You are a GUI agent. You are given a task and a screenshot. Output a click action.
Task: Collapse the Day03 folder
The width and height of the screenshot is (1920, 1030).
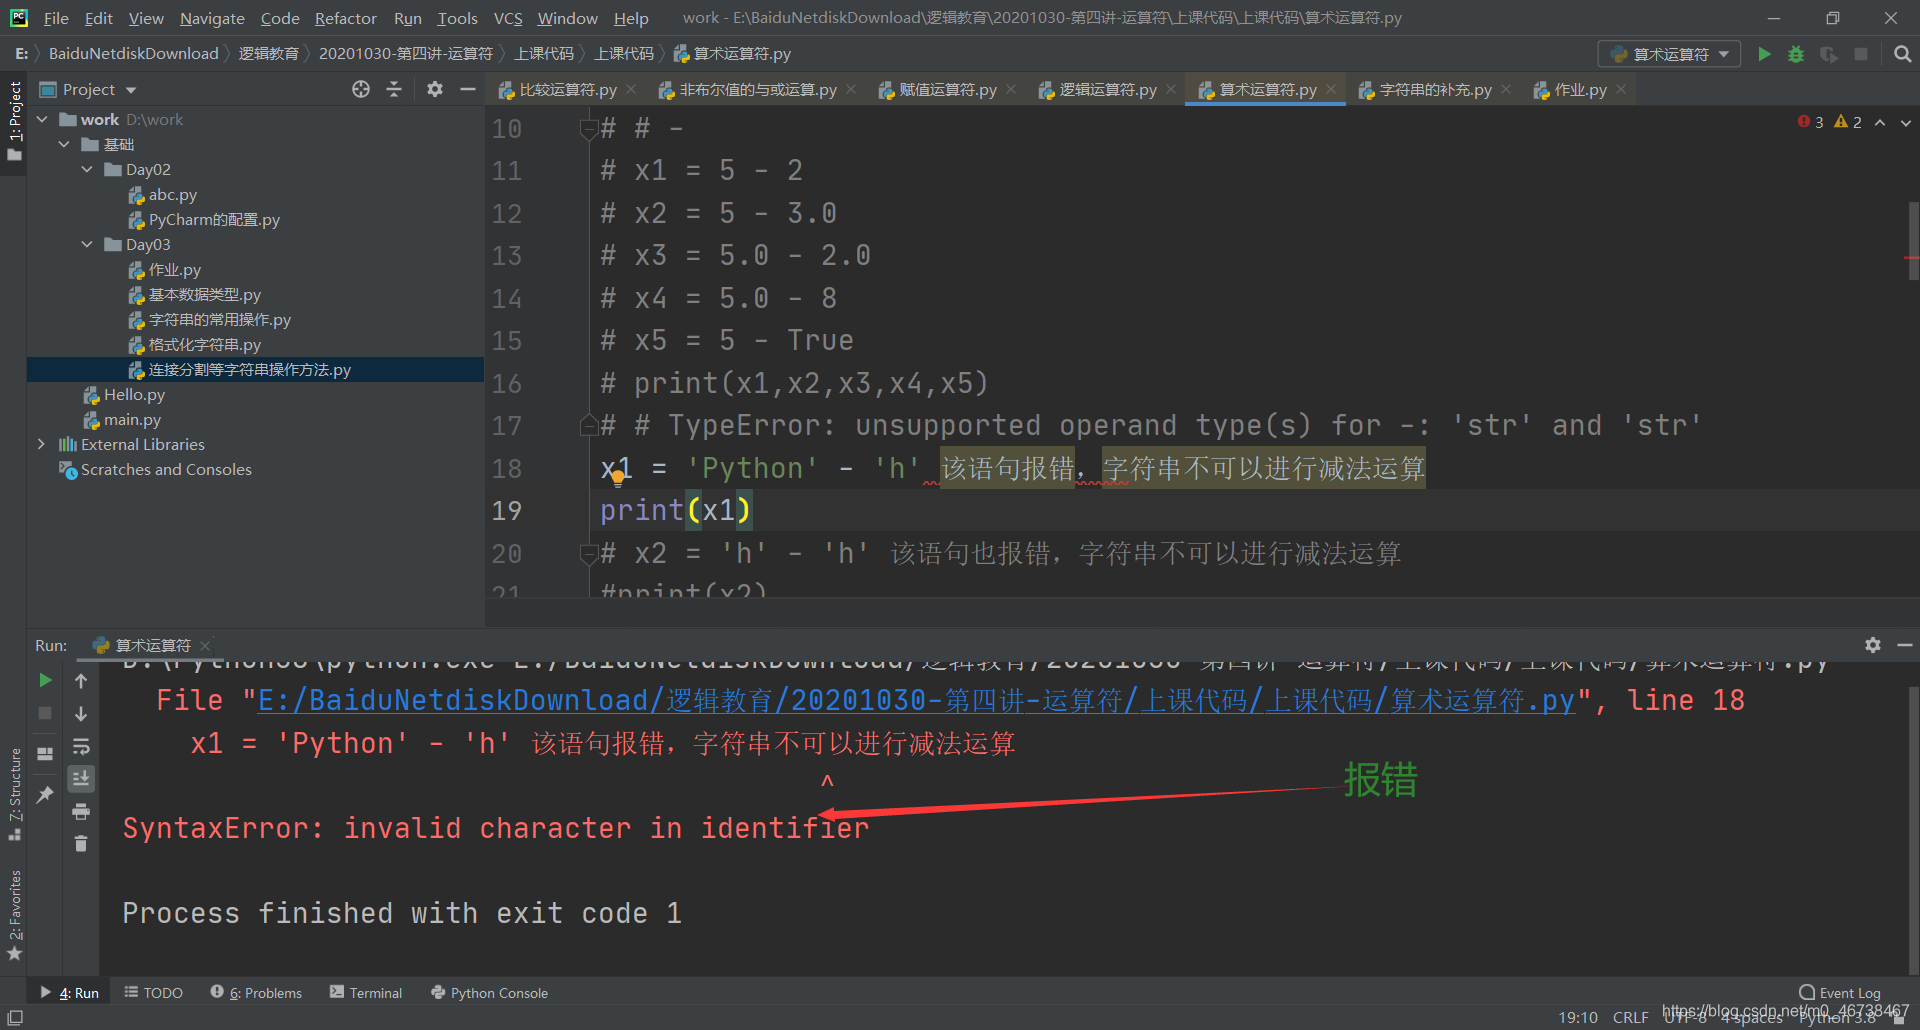pyautogui.click(x=87, y=244)
